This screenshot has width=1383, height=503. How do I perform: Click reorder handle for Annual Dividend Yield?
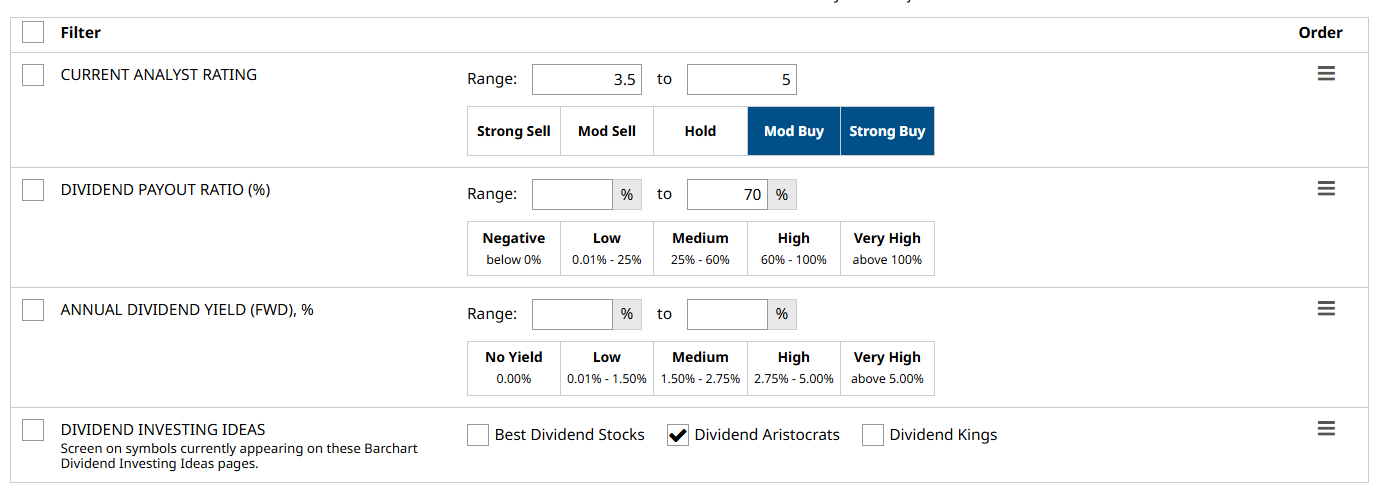pos(1326,309)
